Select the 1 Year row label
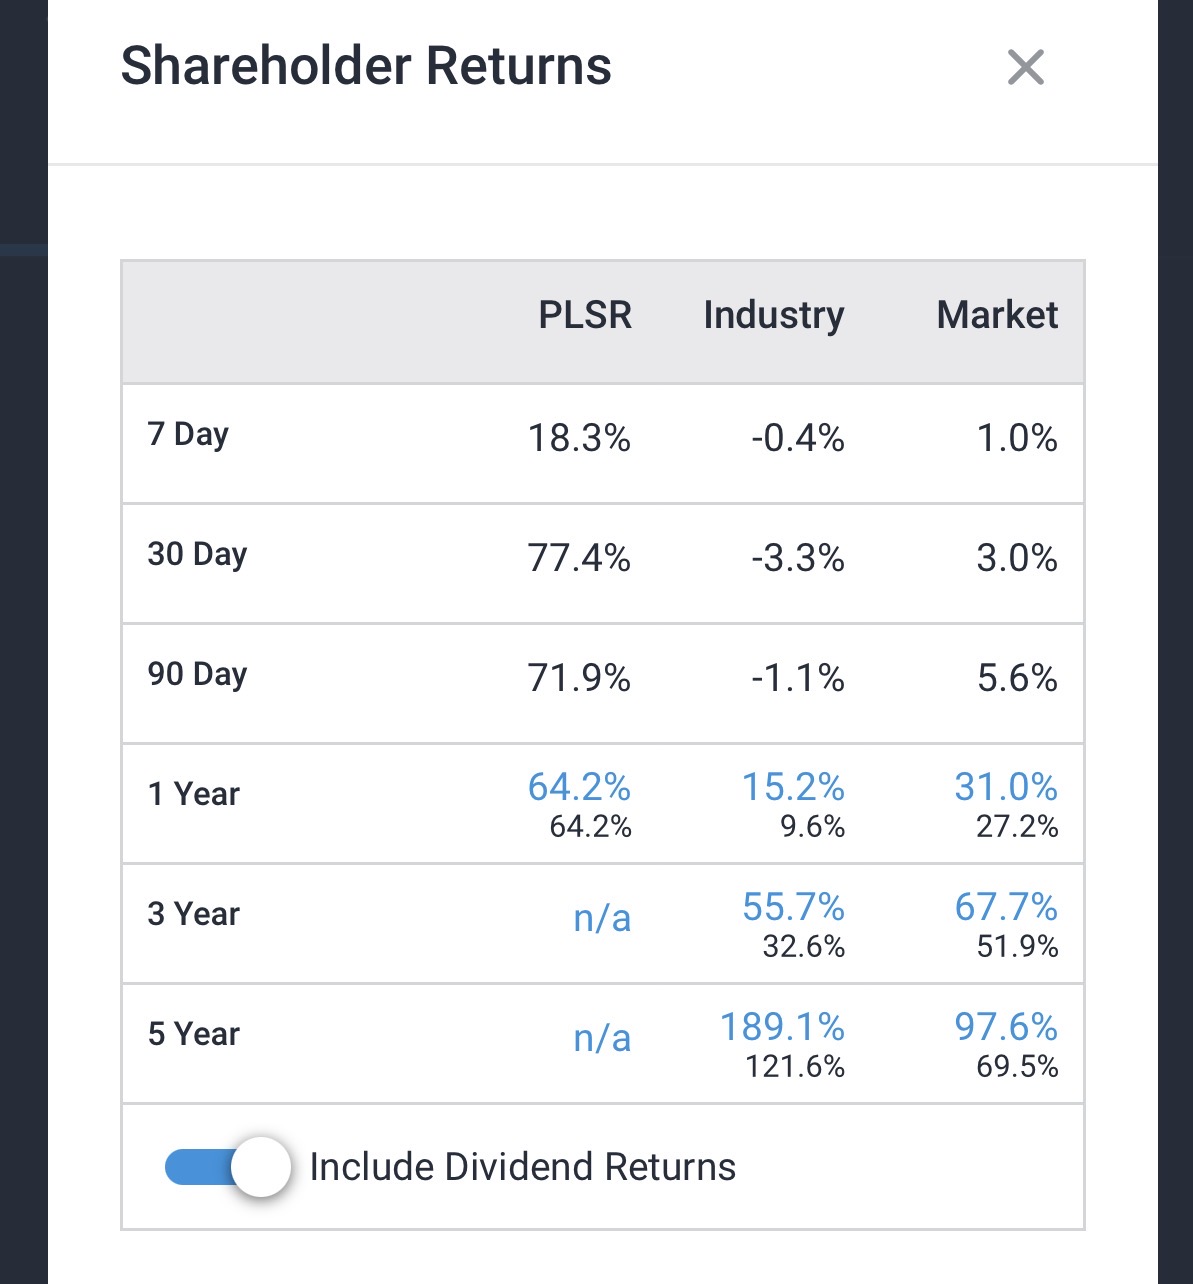 pos(194,794)
